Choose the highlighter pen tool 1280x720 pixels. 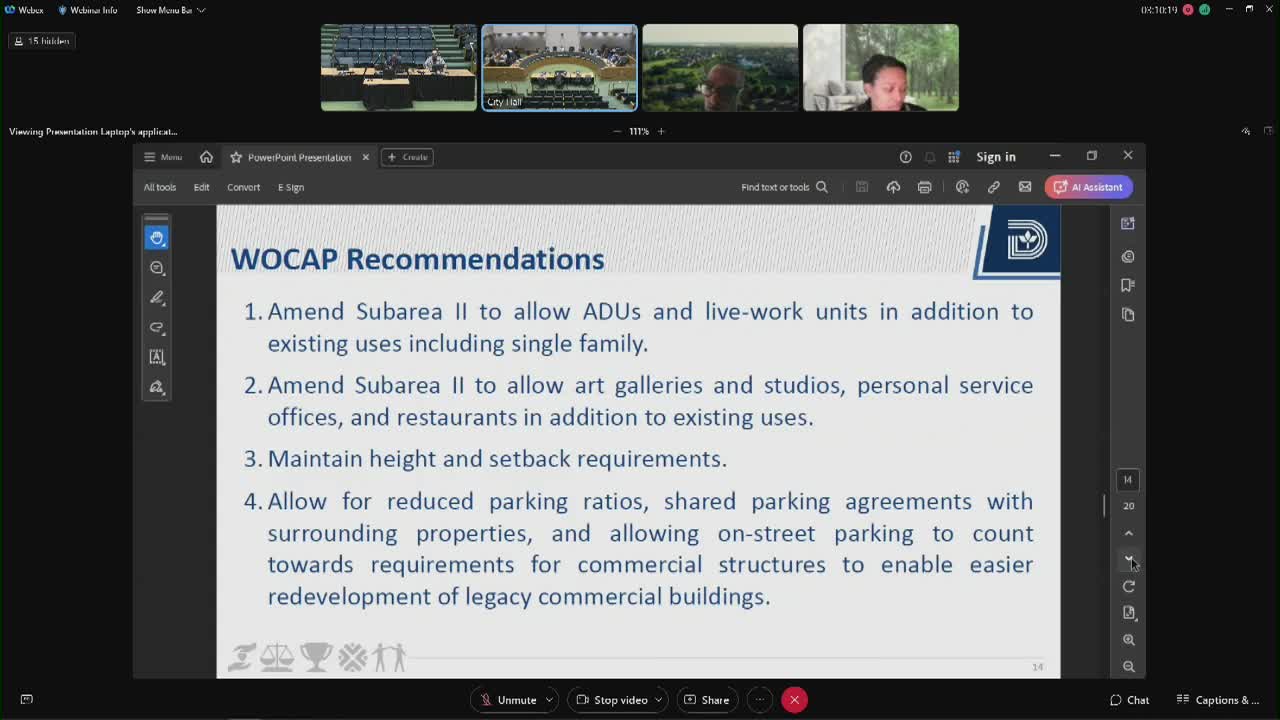coord(157,298)
